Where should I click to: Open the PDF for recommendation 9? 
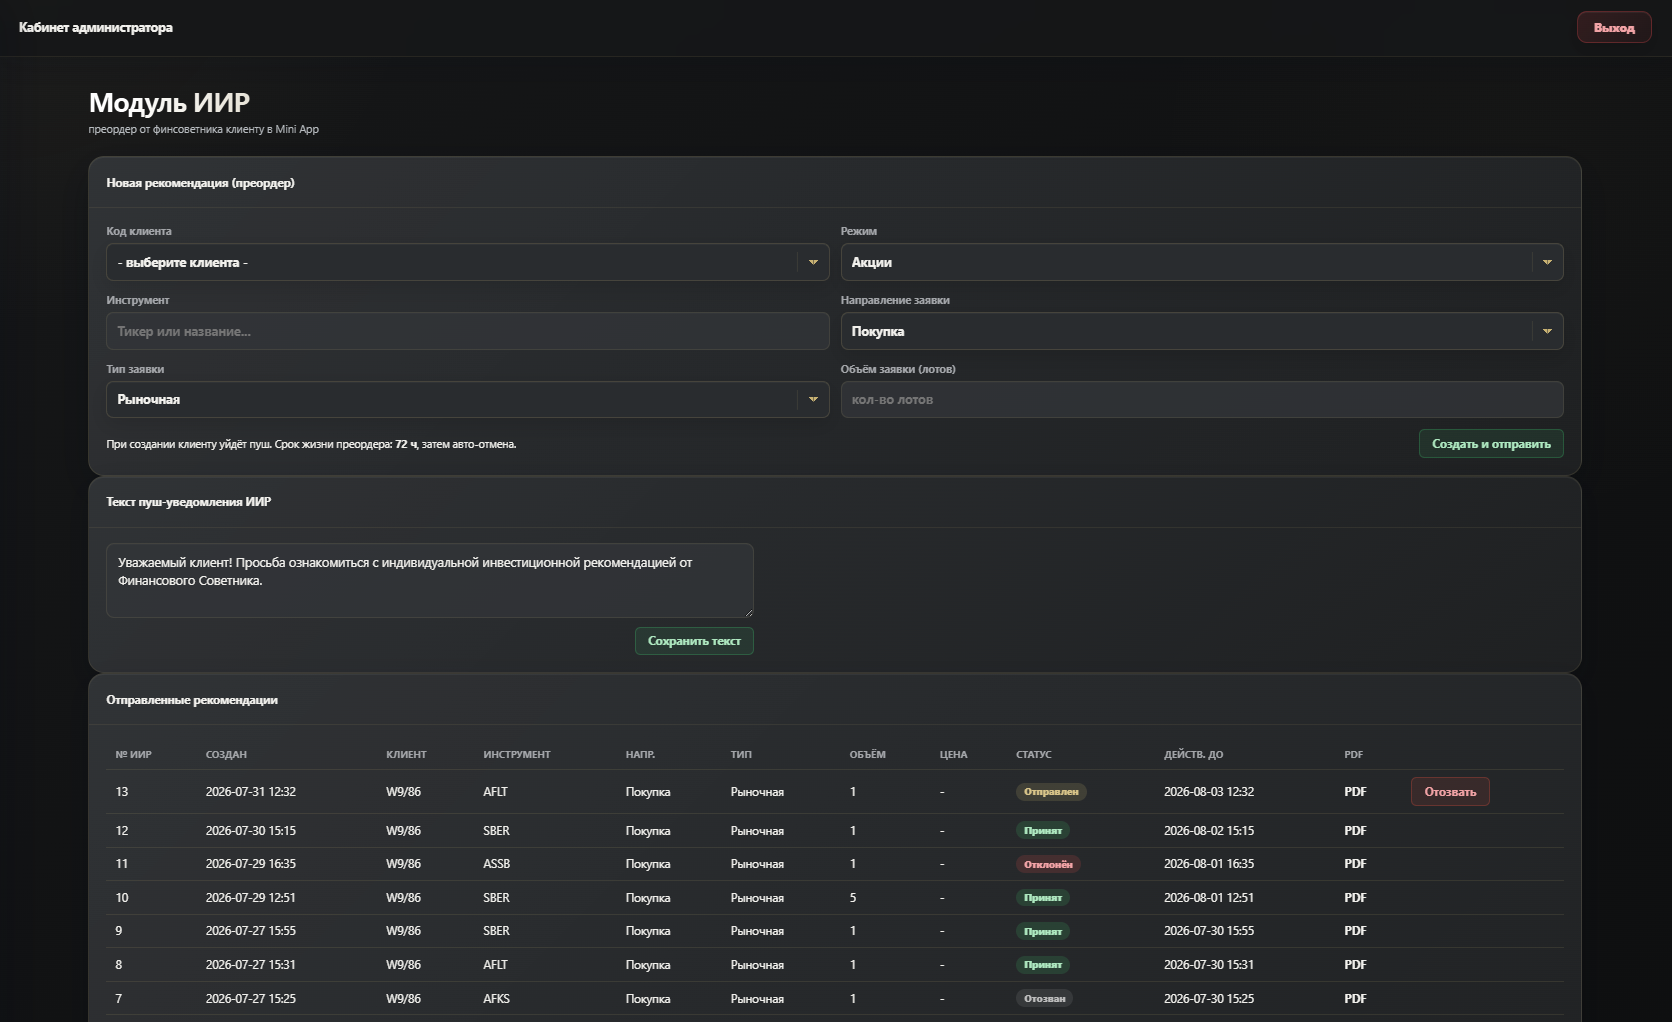[1355, 930]
